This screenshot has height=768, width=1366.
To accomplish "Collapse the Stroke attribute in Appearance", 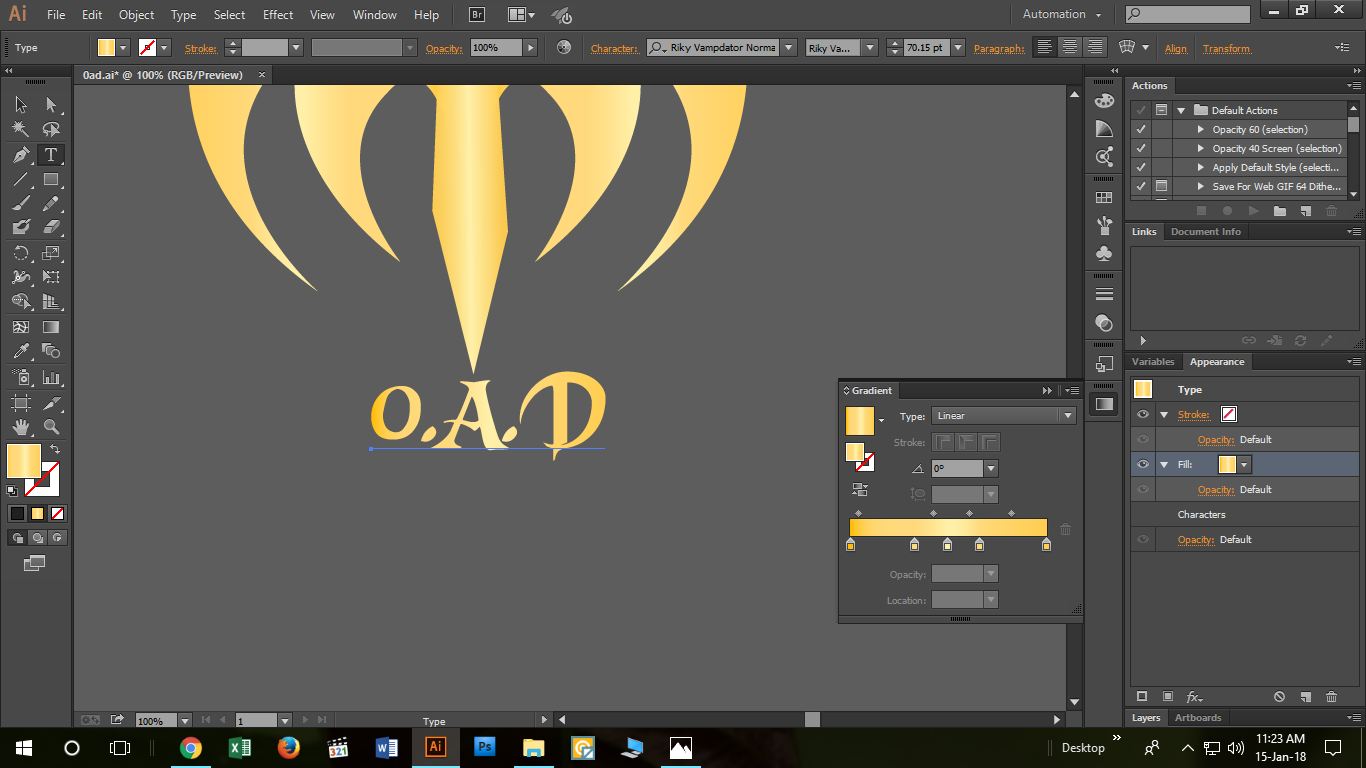I will point(1164,414).
